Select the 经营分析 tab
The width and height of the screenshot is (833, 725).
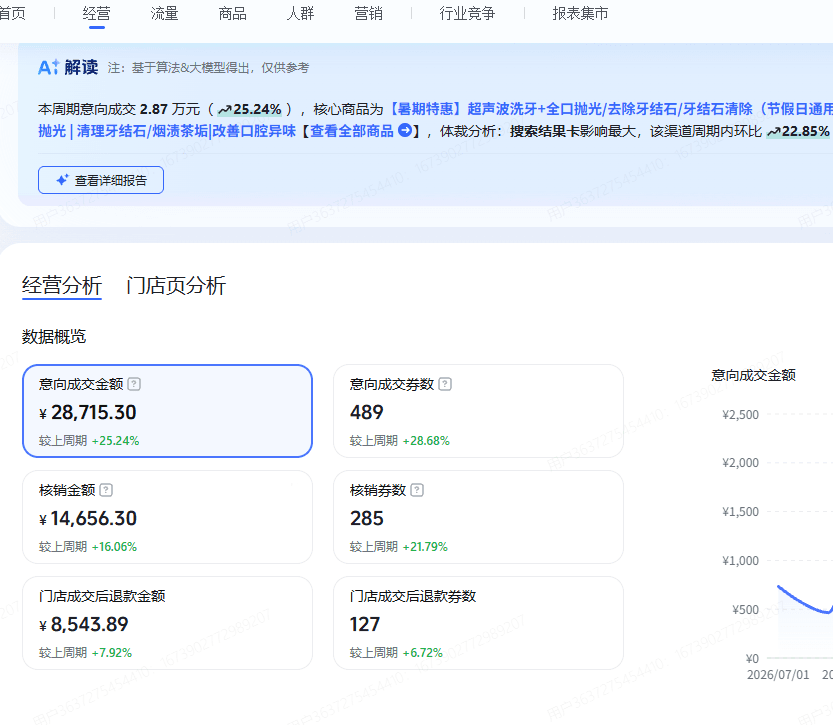pos(62,285)
